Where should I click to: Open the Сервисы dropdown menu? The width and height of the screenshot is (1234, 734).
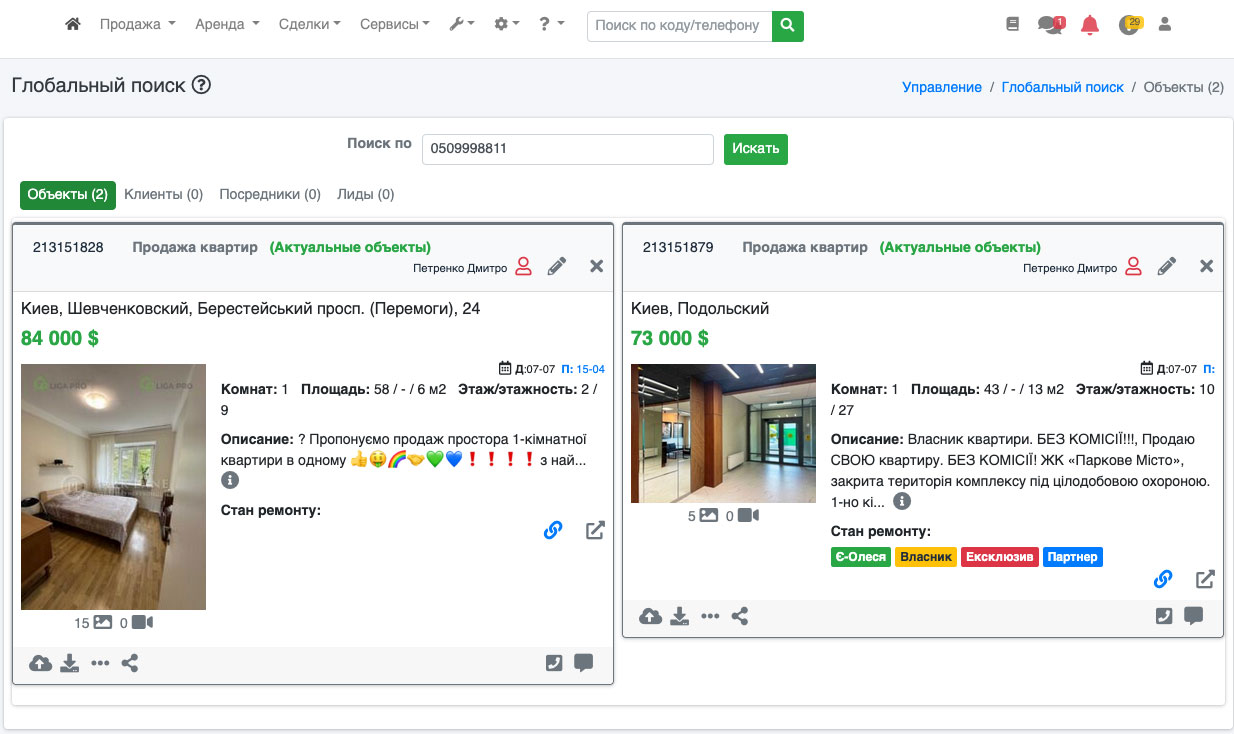pos(394,24)
